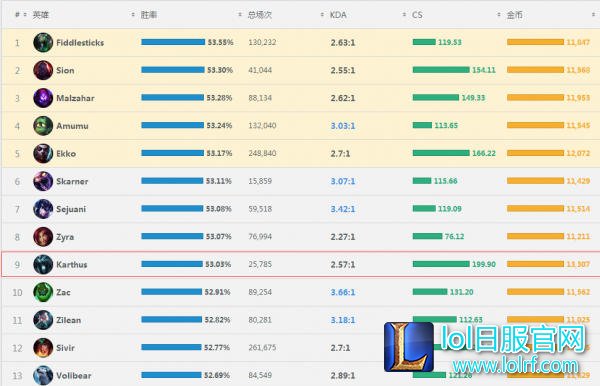Select Amumu's 3.03:1 KDA value
Image resolution: width=600 pixels, height=386 pixels.
(343, 126)
